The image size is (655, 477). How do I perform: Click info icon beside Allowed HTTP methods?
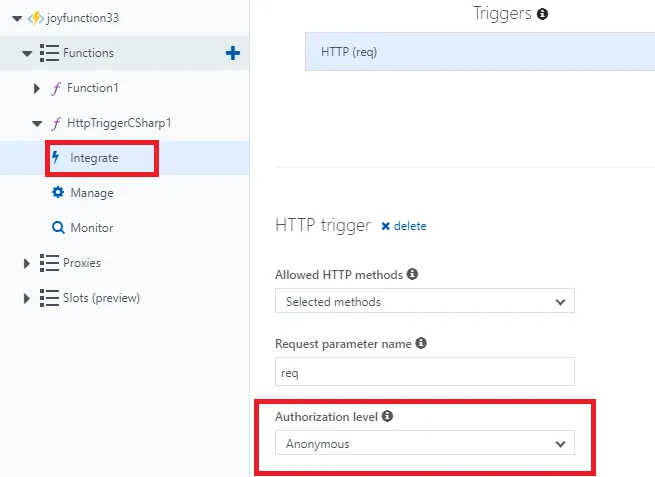point(412,274)
